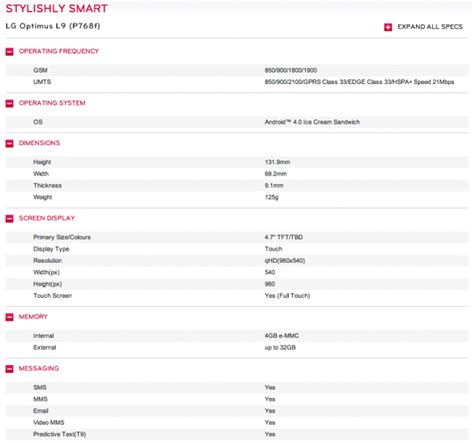Viewport: 474px width, 443px height.
Task: Click the MEMORY heading
Action: click(x=33, y=317)
